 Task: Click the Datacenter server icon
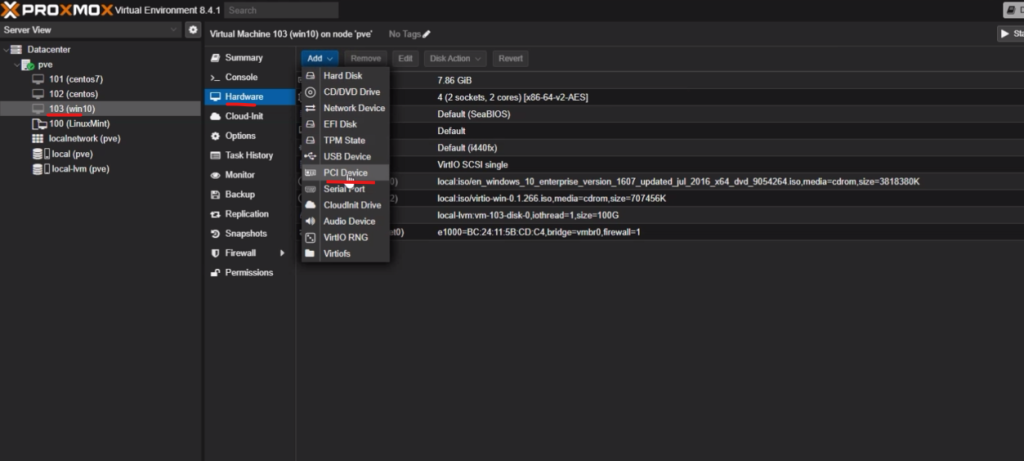click(x=16, y=50)
